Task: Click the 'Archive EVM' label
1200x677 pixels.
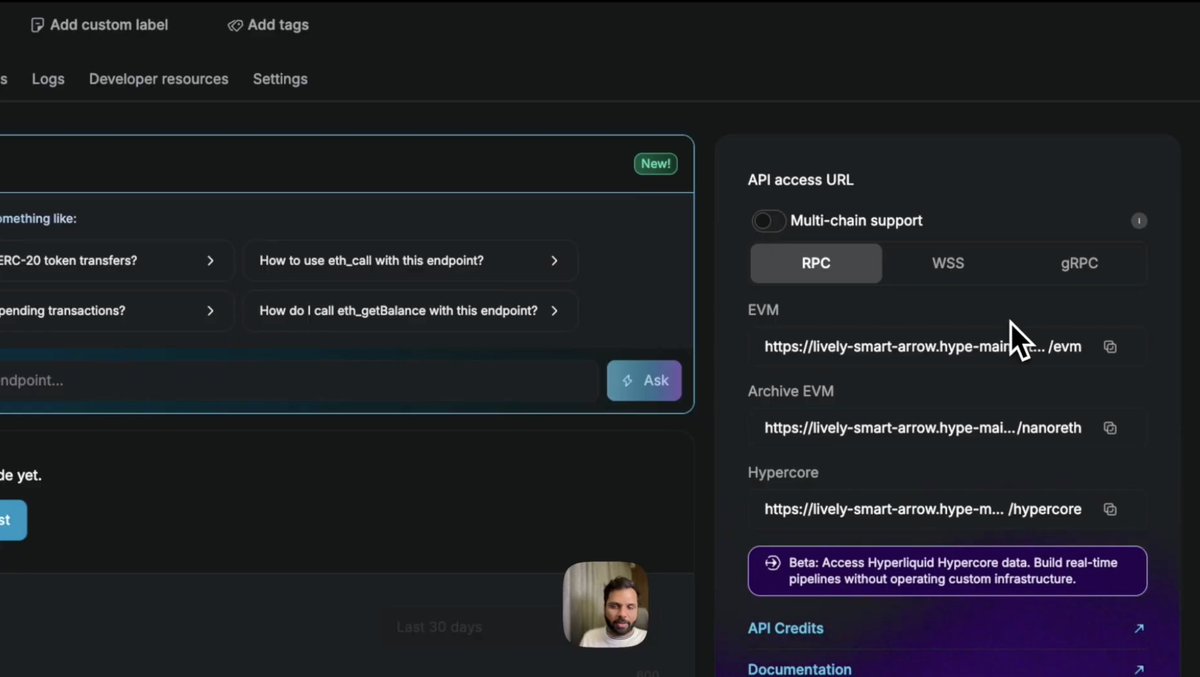Action: tap(791, 391)
